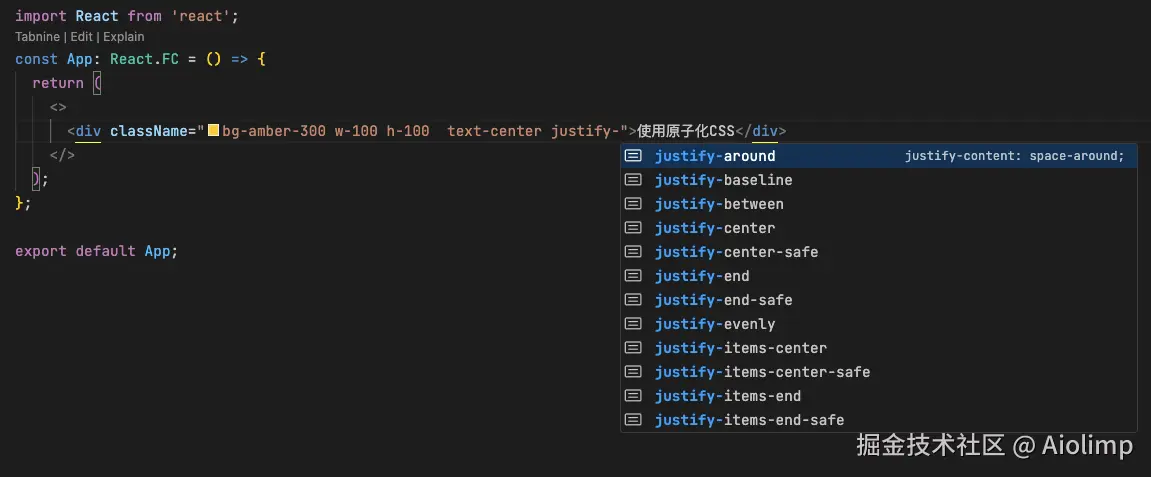Viewport: 1151px width, 477px height.
Task: Click the export default App line
Action: click(x=96, y=251)
